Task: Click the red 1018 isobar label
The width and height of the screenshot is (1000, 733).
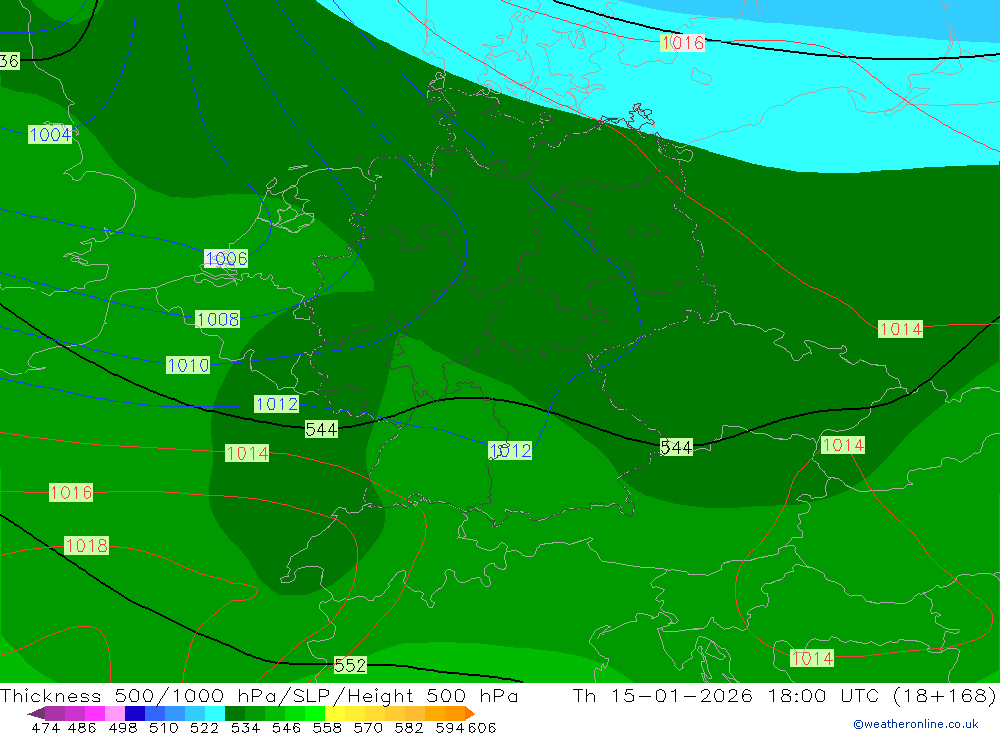Action: tap(87, 545)
